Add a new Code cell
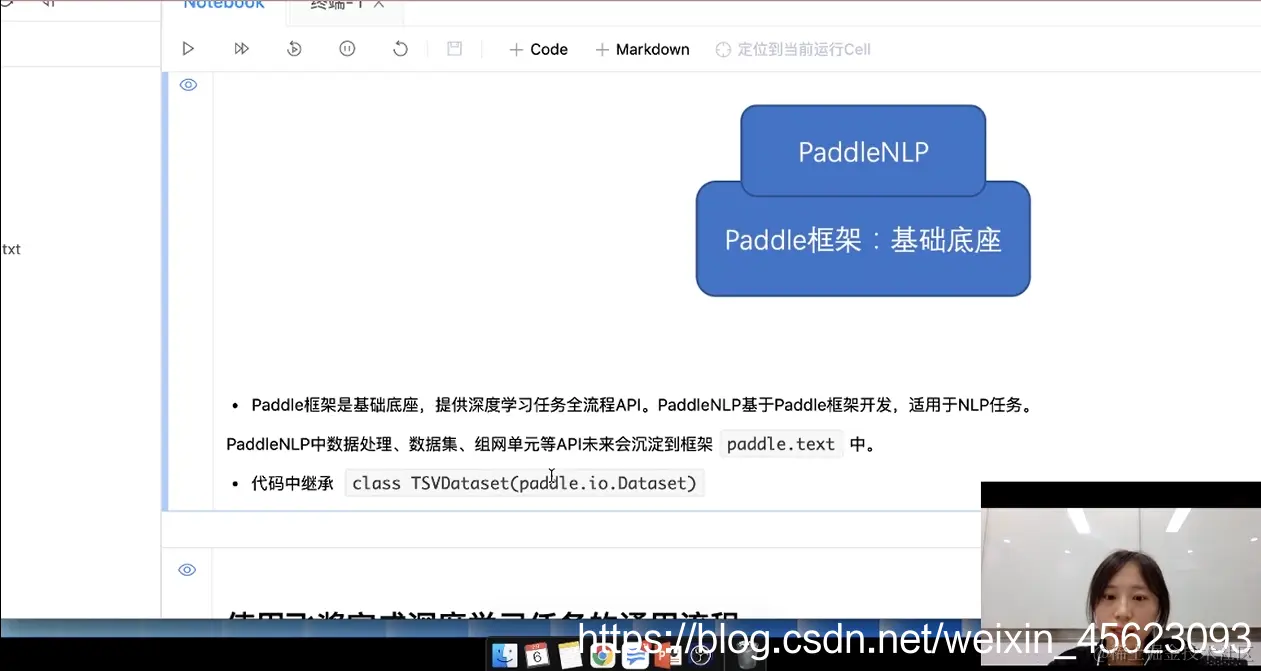The height and width of the screenshot is (671, 1261). (x=538, y=49)
